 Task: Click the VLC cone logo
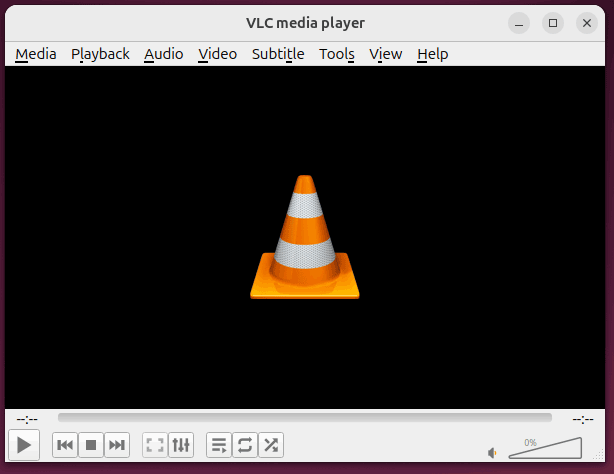pyautogui.click(x=305, y=237)
